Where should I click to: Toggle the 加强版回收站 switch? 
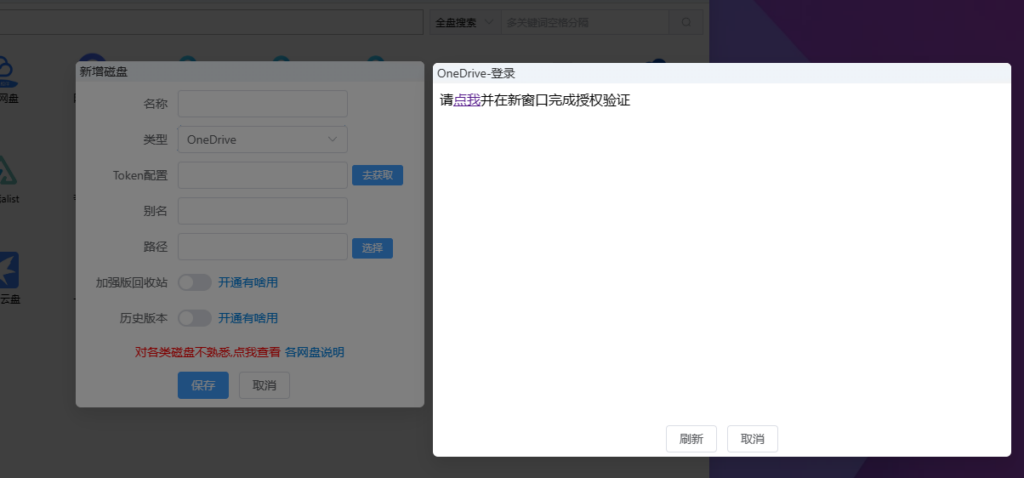tap(195, 283)
